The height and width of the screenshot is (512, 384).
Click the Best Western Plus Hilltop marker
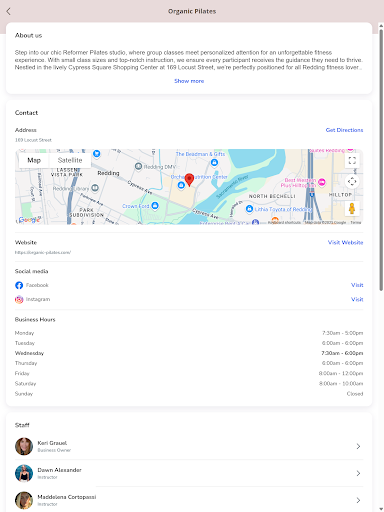pyautogui.click(x=322, y=182)
